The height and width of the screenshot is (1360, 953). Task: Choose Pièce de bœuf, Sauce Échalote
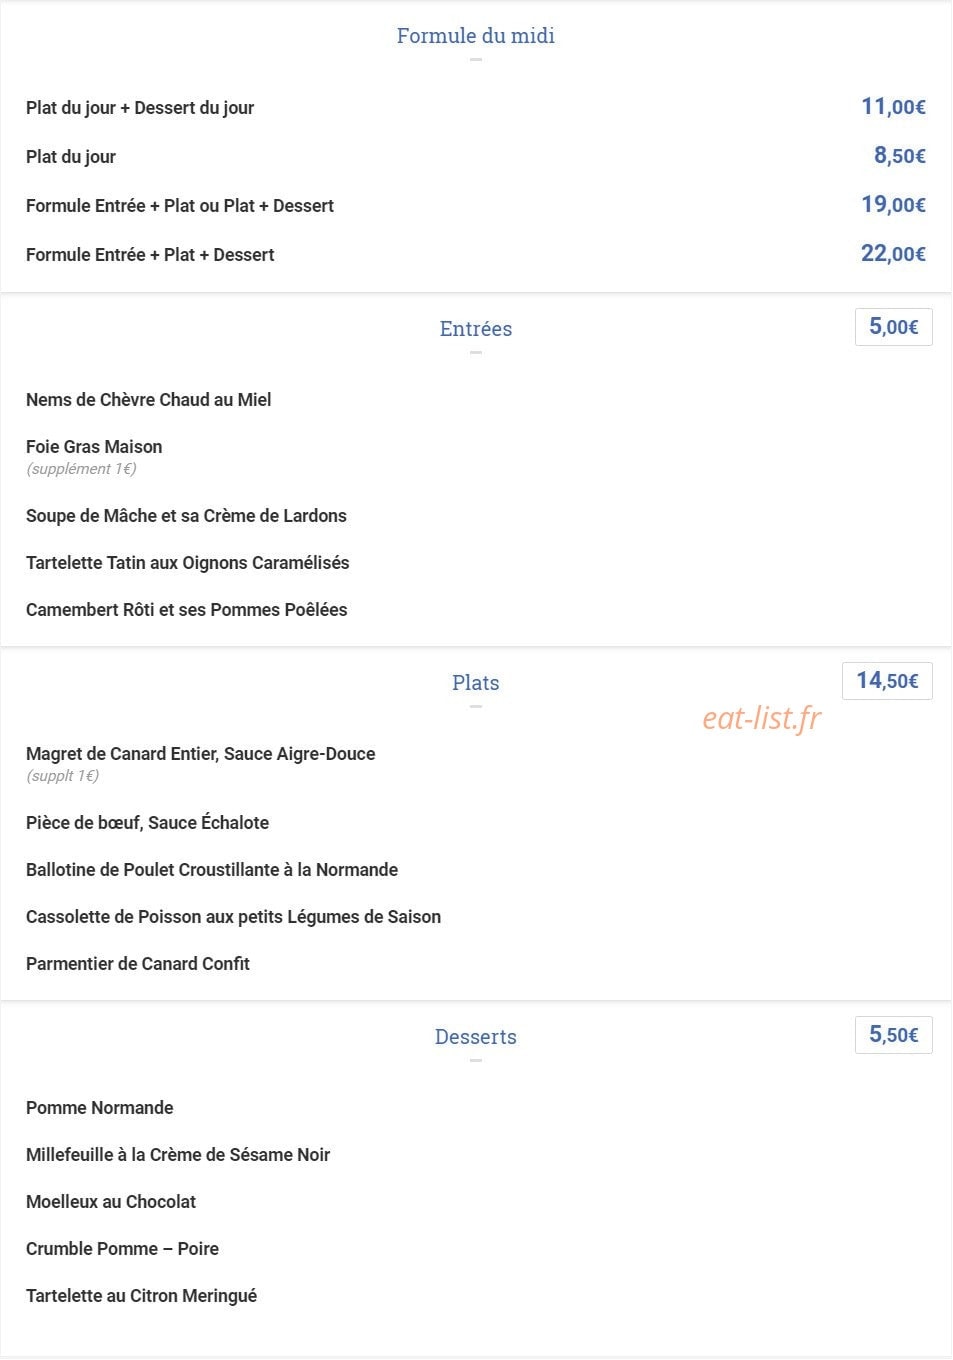[148, 823]
